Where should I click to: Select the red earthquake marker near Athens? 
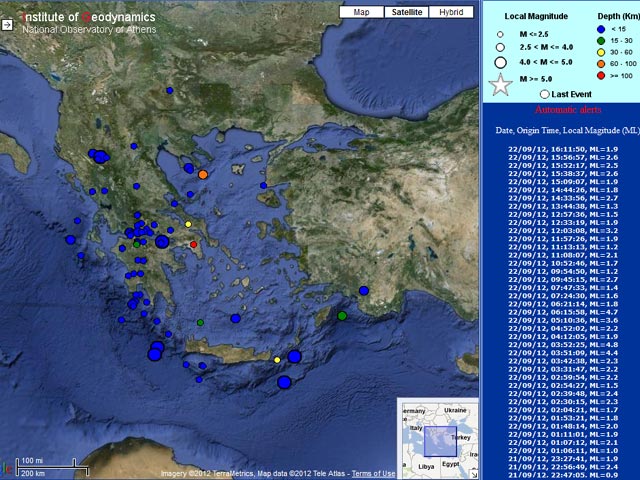click(x=194, y=244)
